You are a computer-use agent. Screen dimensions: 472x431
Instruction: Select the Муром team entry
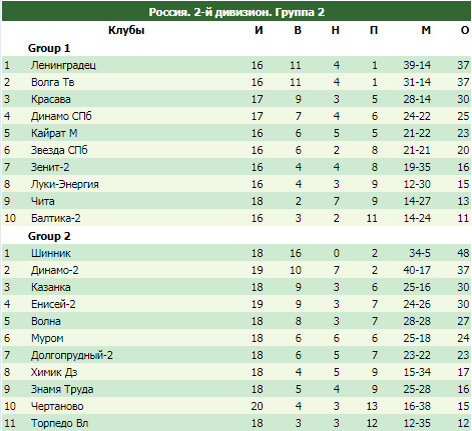pos(47,338)
